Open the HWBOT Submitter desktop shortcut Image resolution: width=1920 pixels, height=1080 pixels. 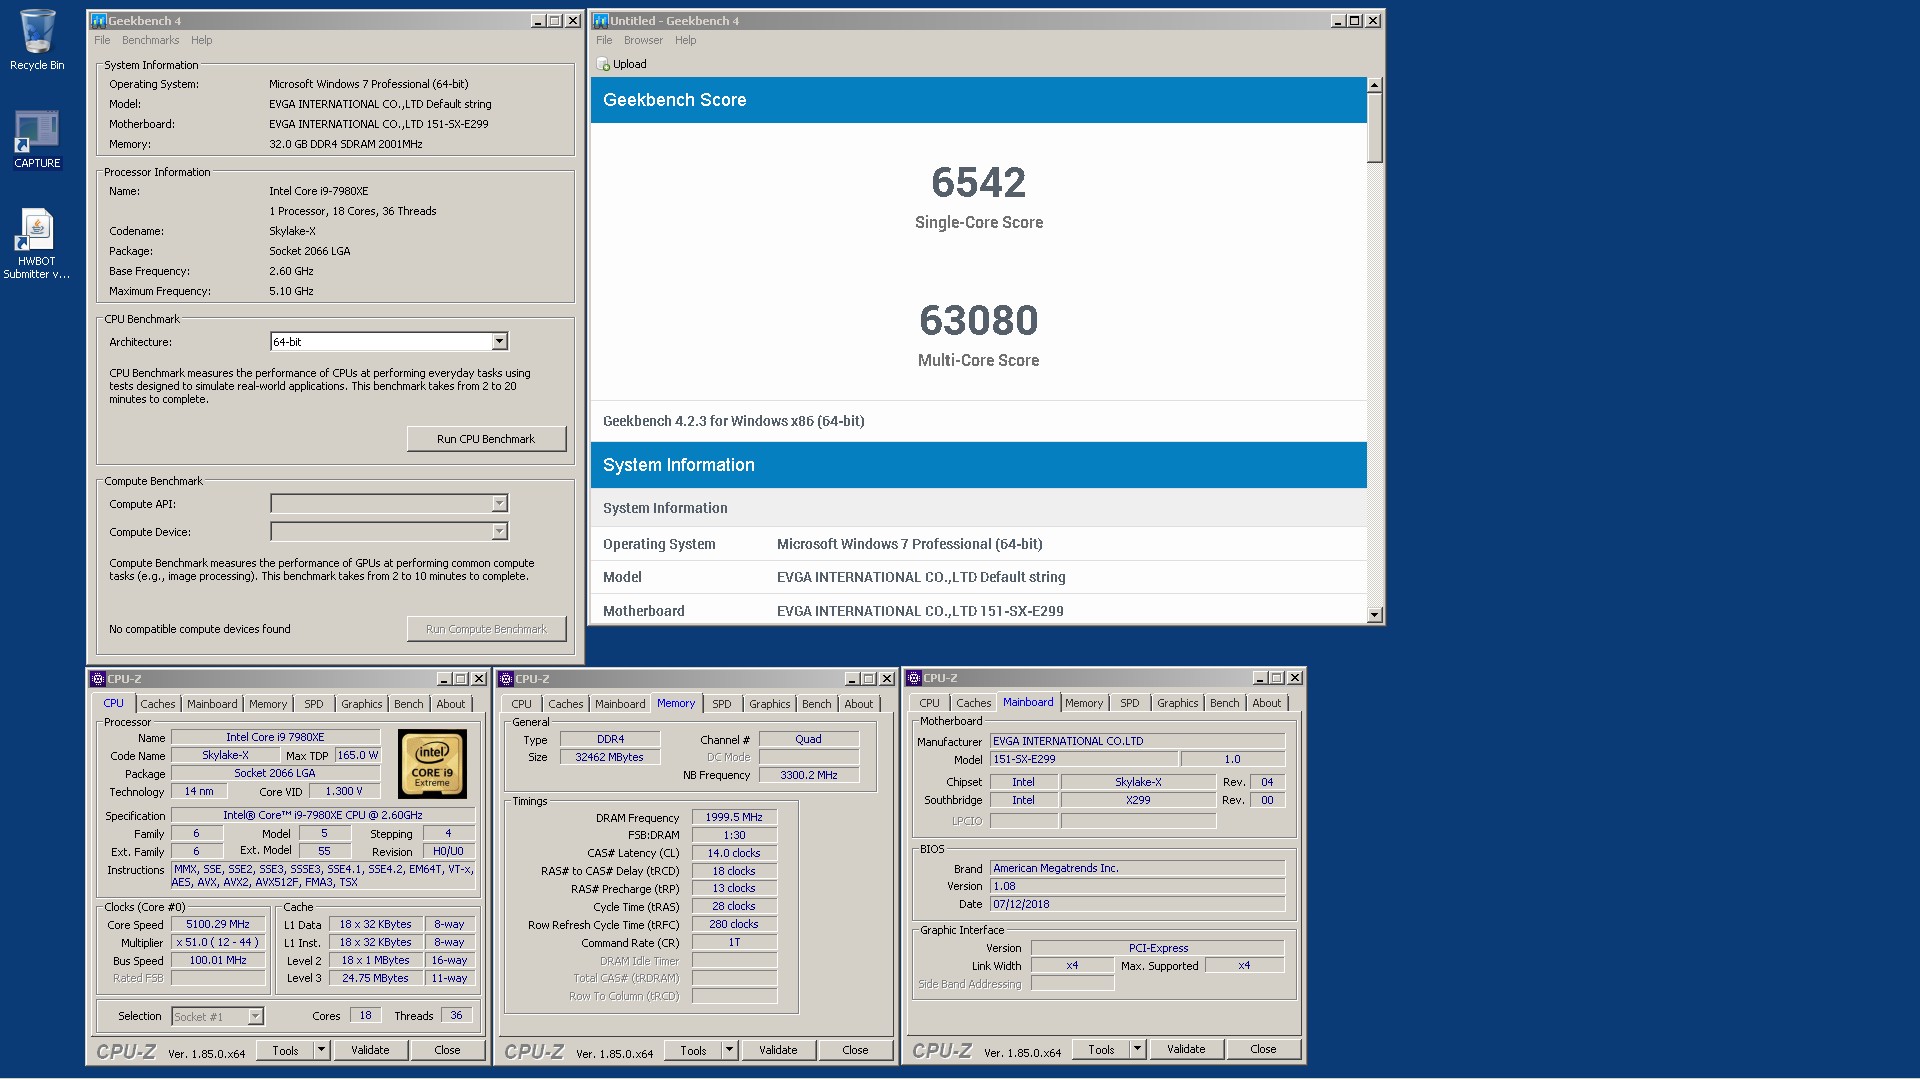point(37,244)
